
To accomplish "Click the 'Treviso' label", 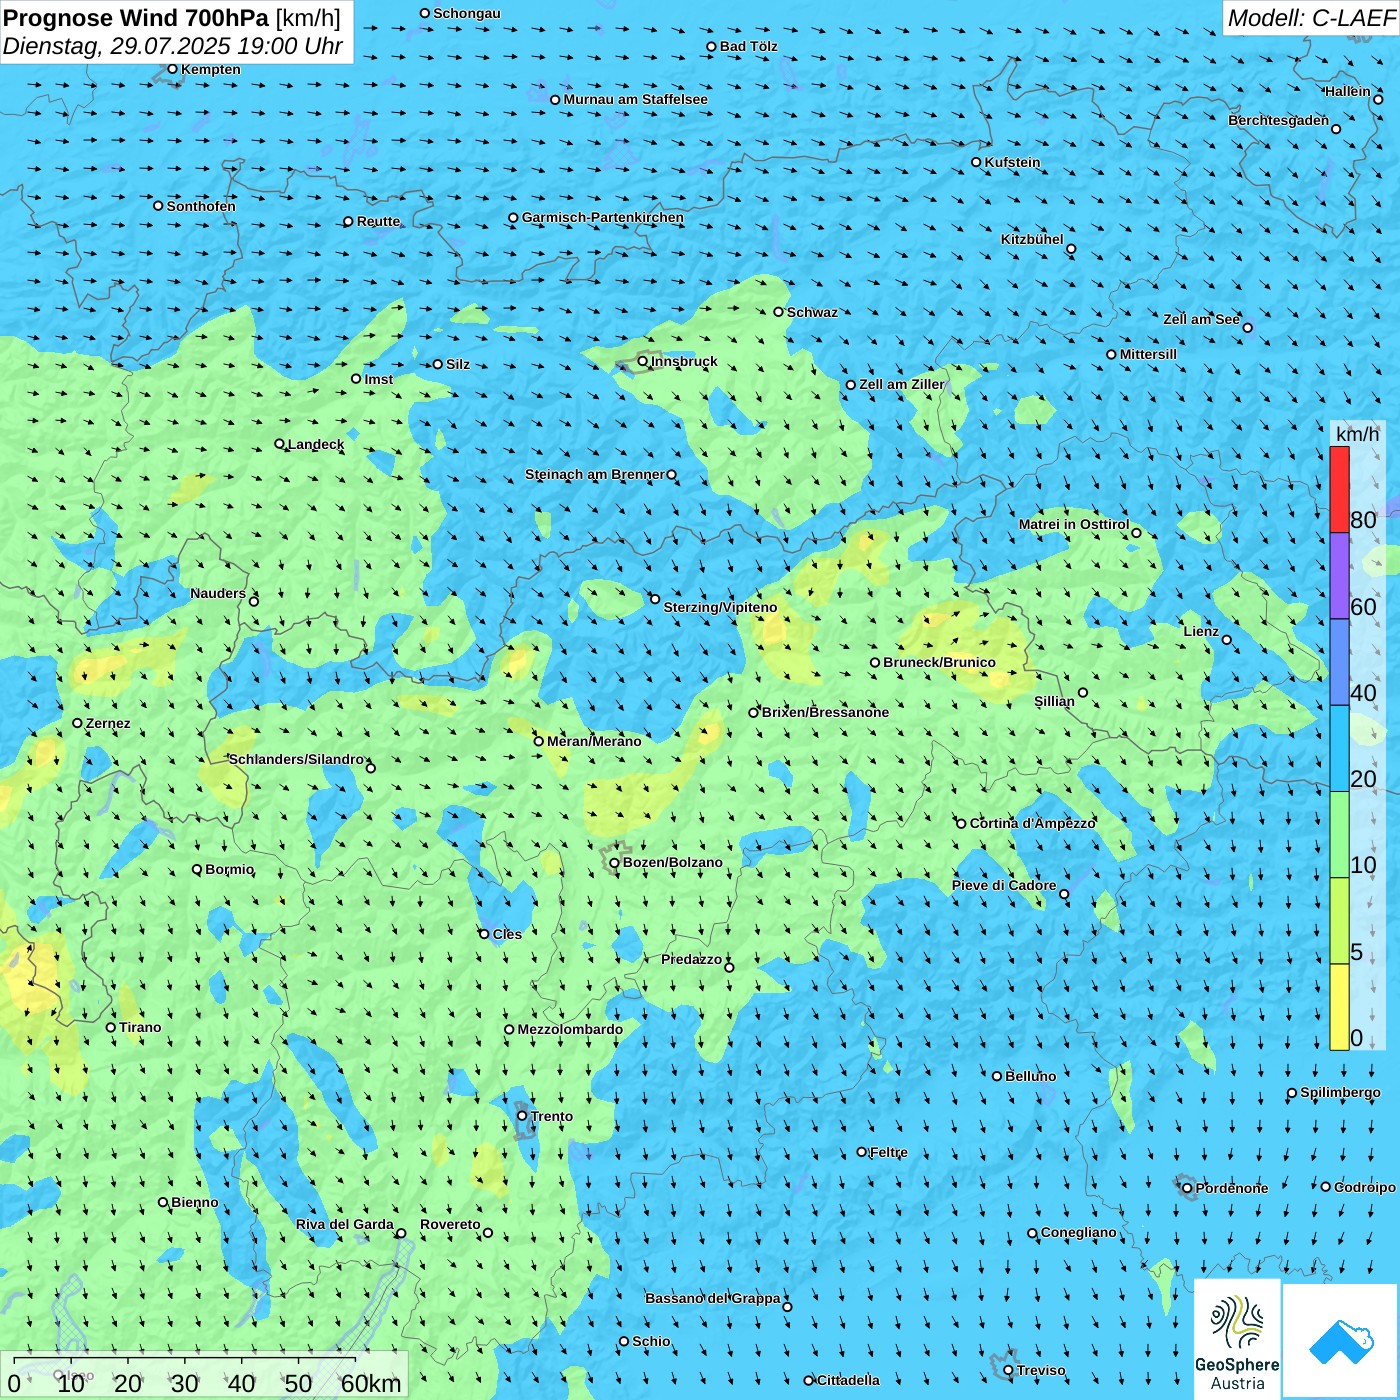I will click(1041, 1370).
